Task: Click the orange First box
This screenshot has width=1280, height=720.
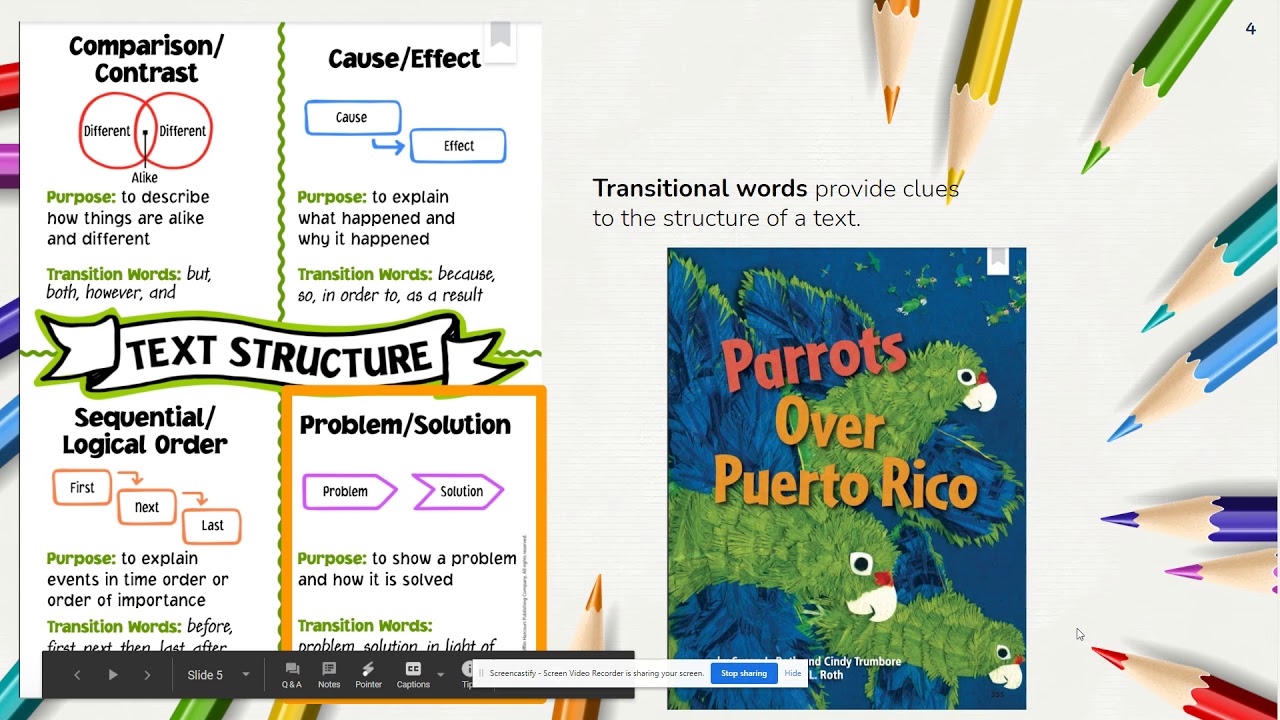Action: [x=82, y=488]
